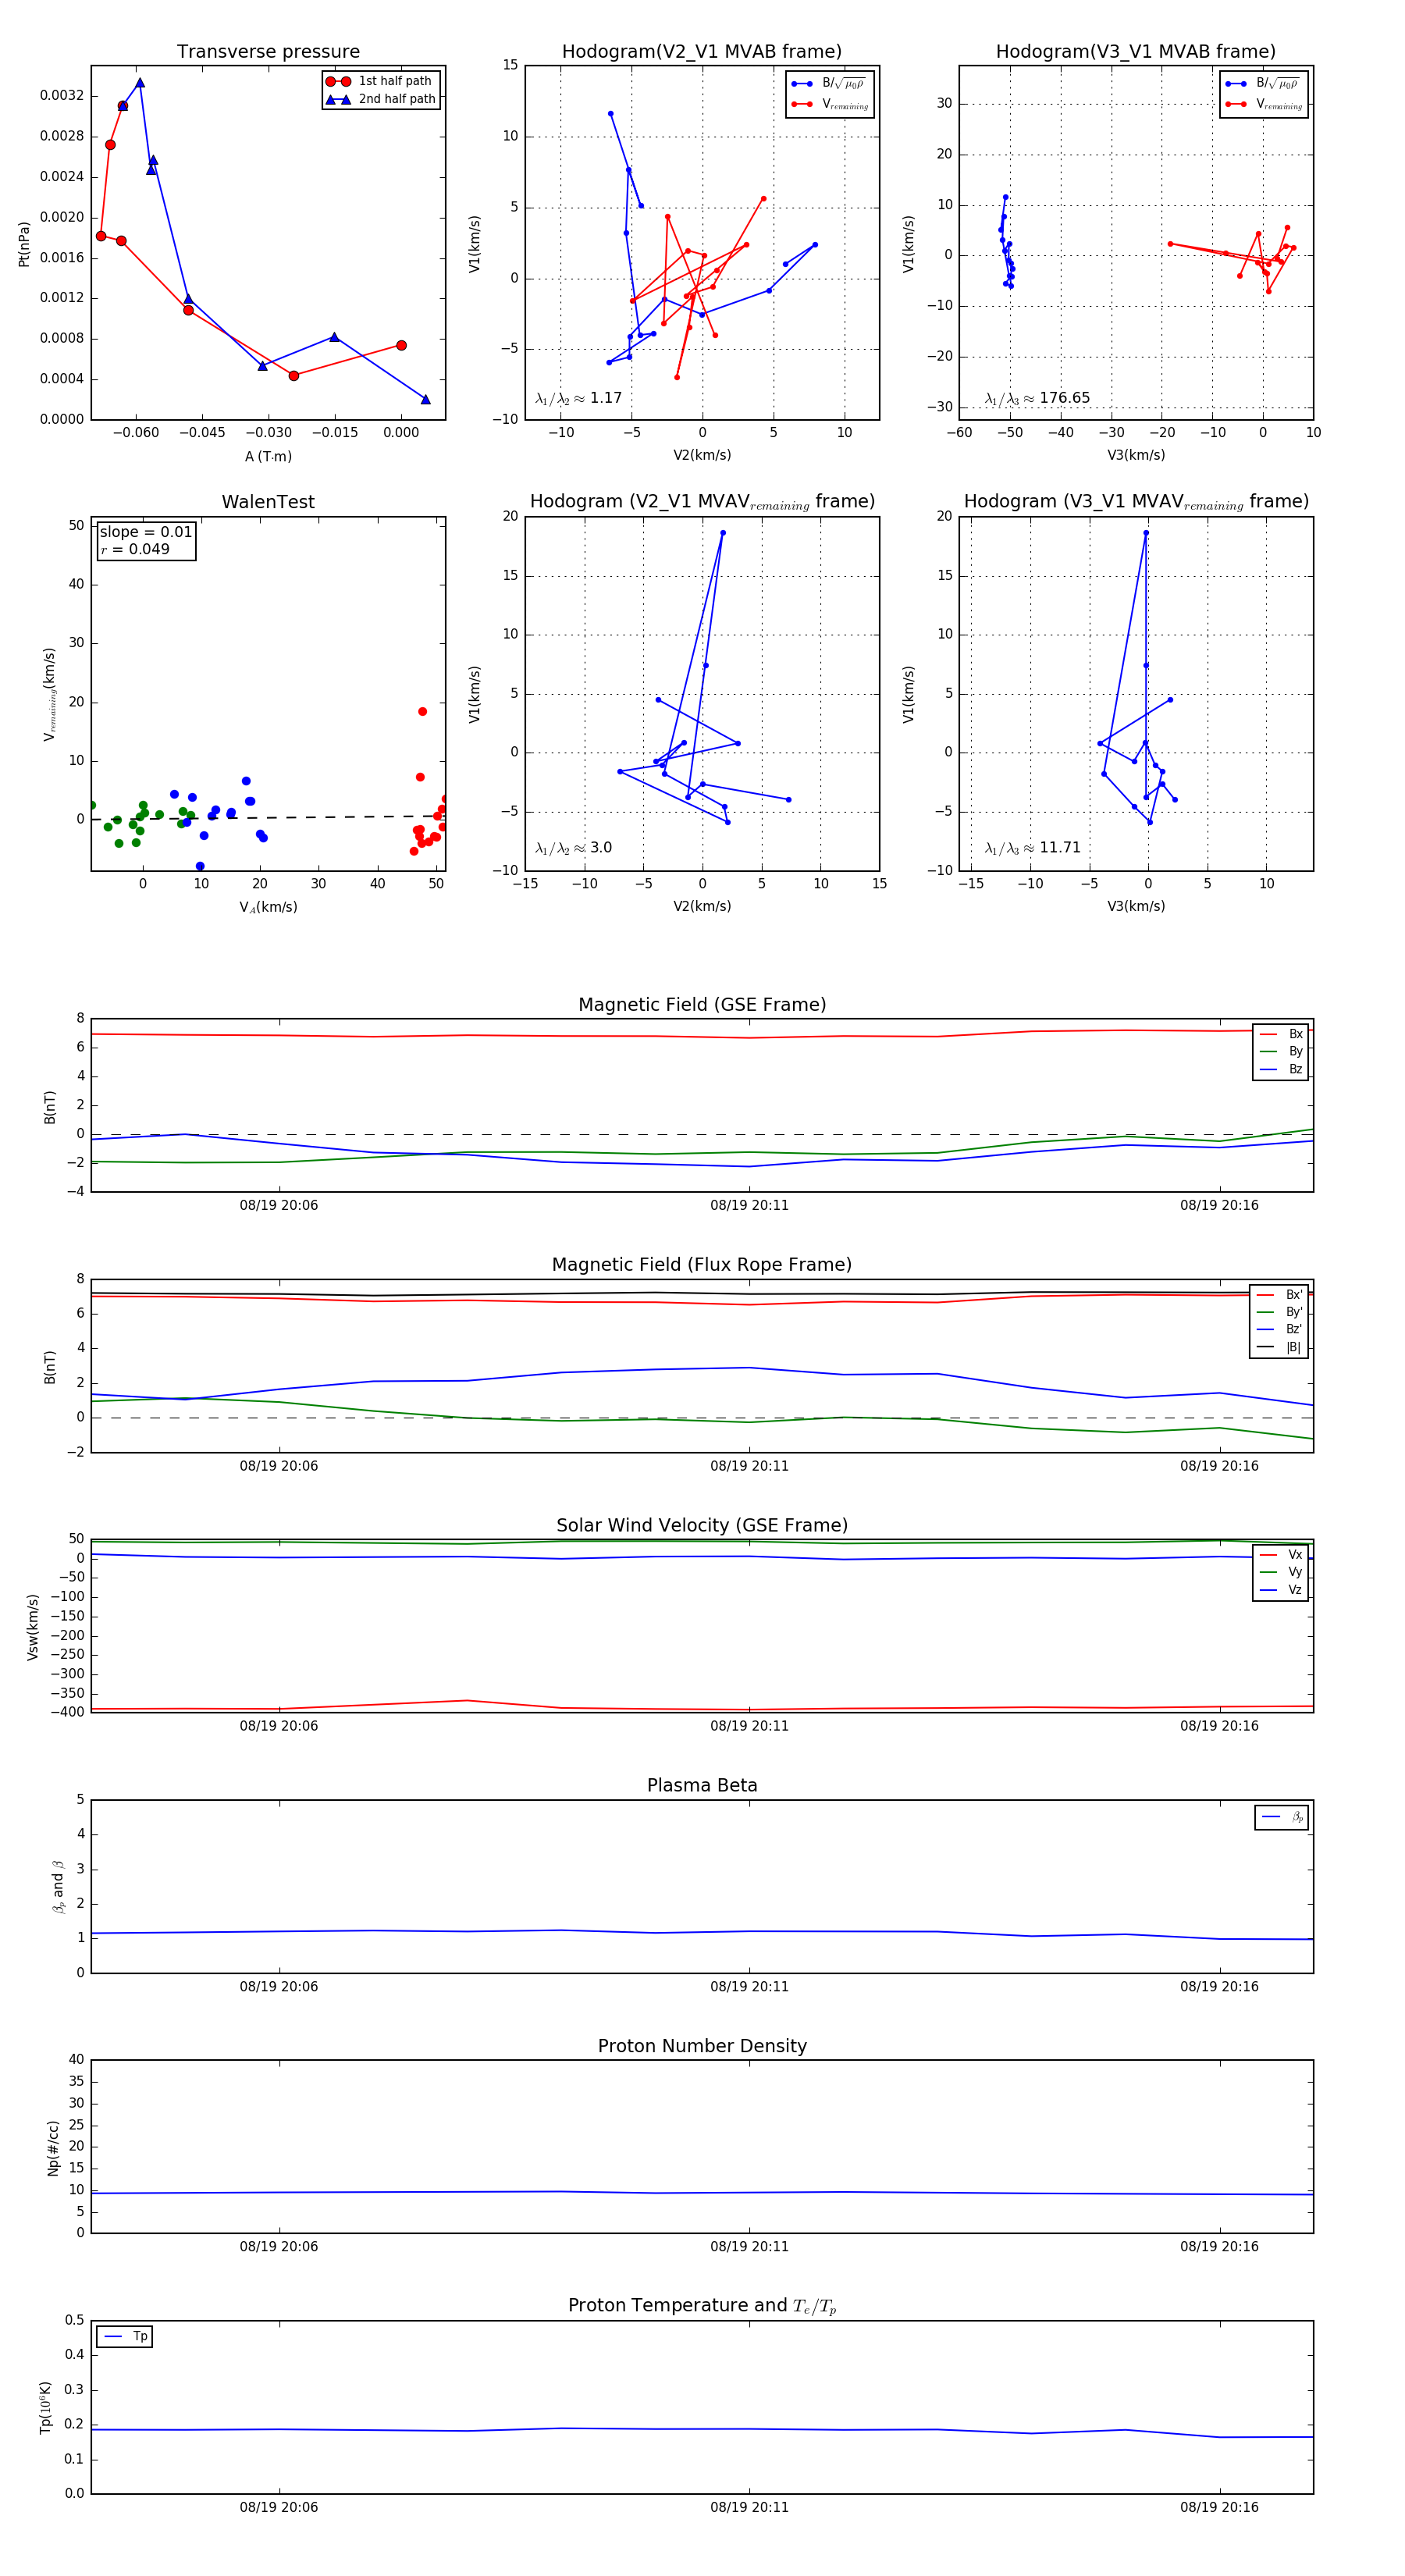Image resolution: width=1405 pixels, height=2576 pixels.
Task: Click the βp legend entry in Plasma Beta
Action: point(1282,1817)
